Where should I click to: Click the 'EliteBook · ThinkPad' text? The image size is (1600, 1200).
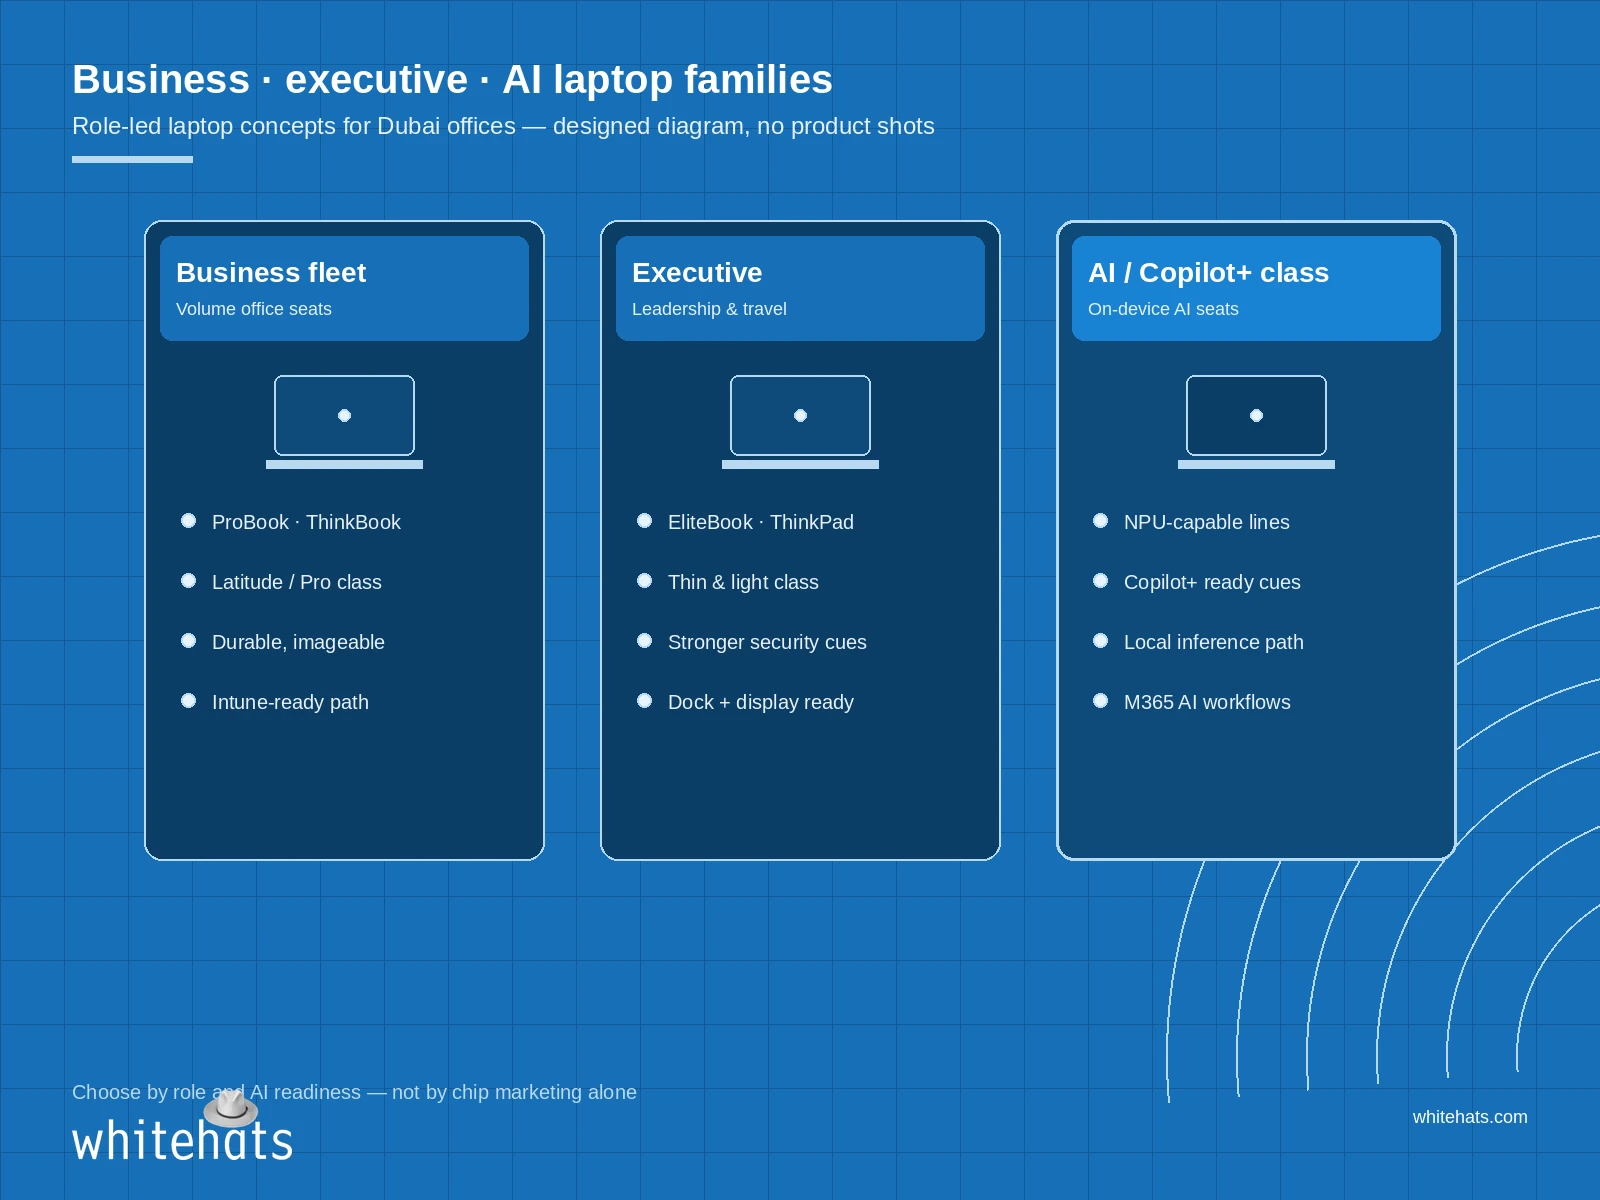pyautogui.click(x=761, y=522)
